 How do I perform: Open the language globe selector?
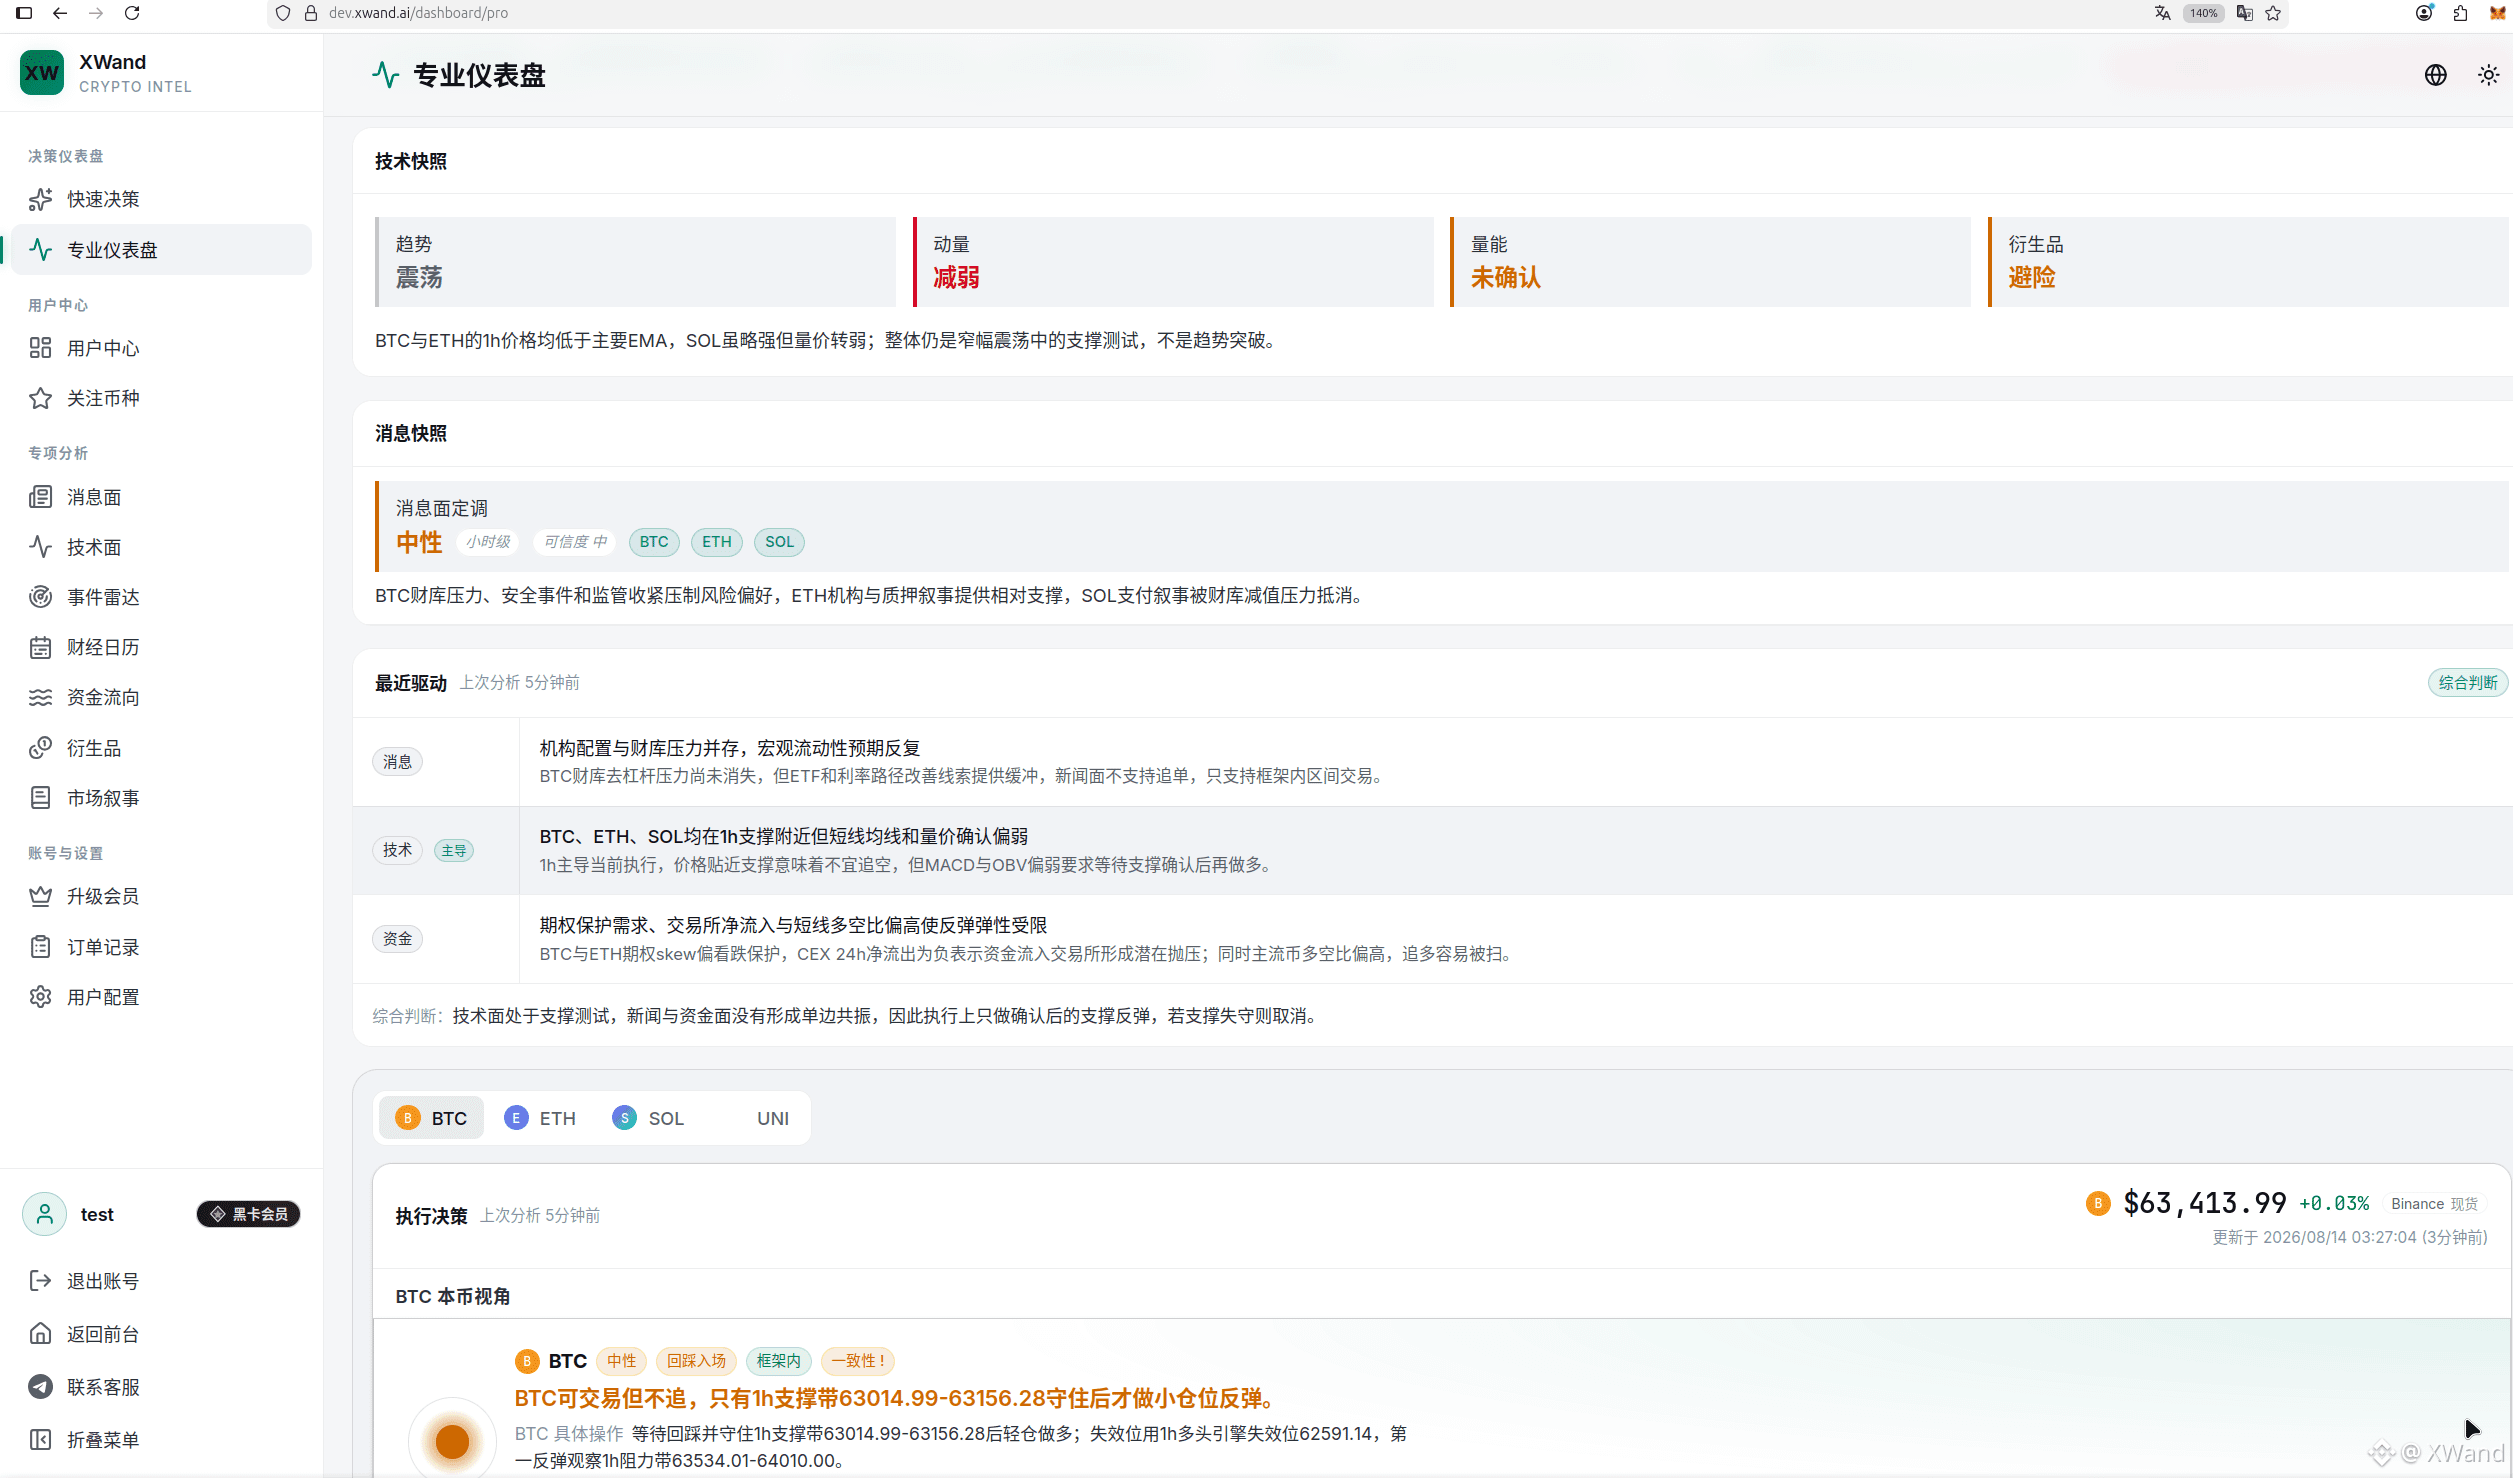(2436, 75)
